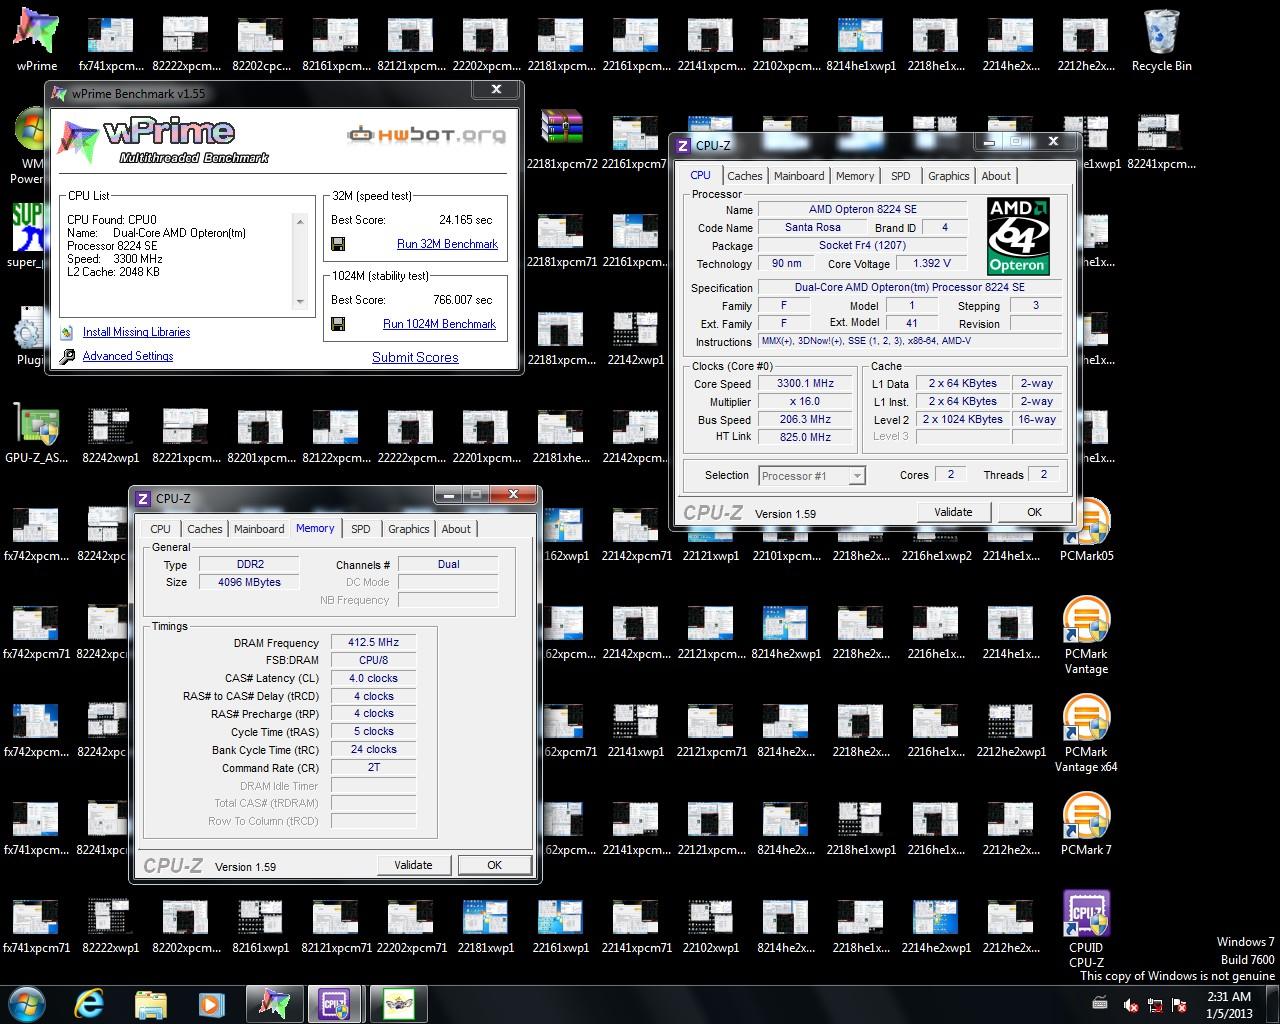
Task: Click Submit Scores link
Action: pyautogui.click(x=415, y=357)
